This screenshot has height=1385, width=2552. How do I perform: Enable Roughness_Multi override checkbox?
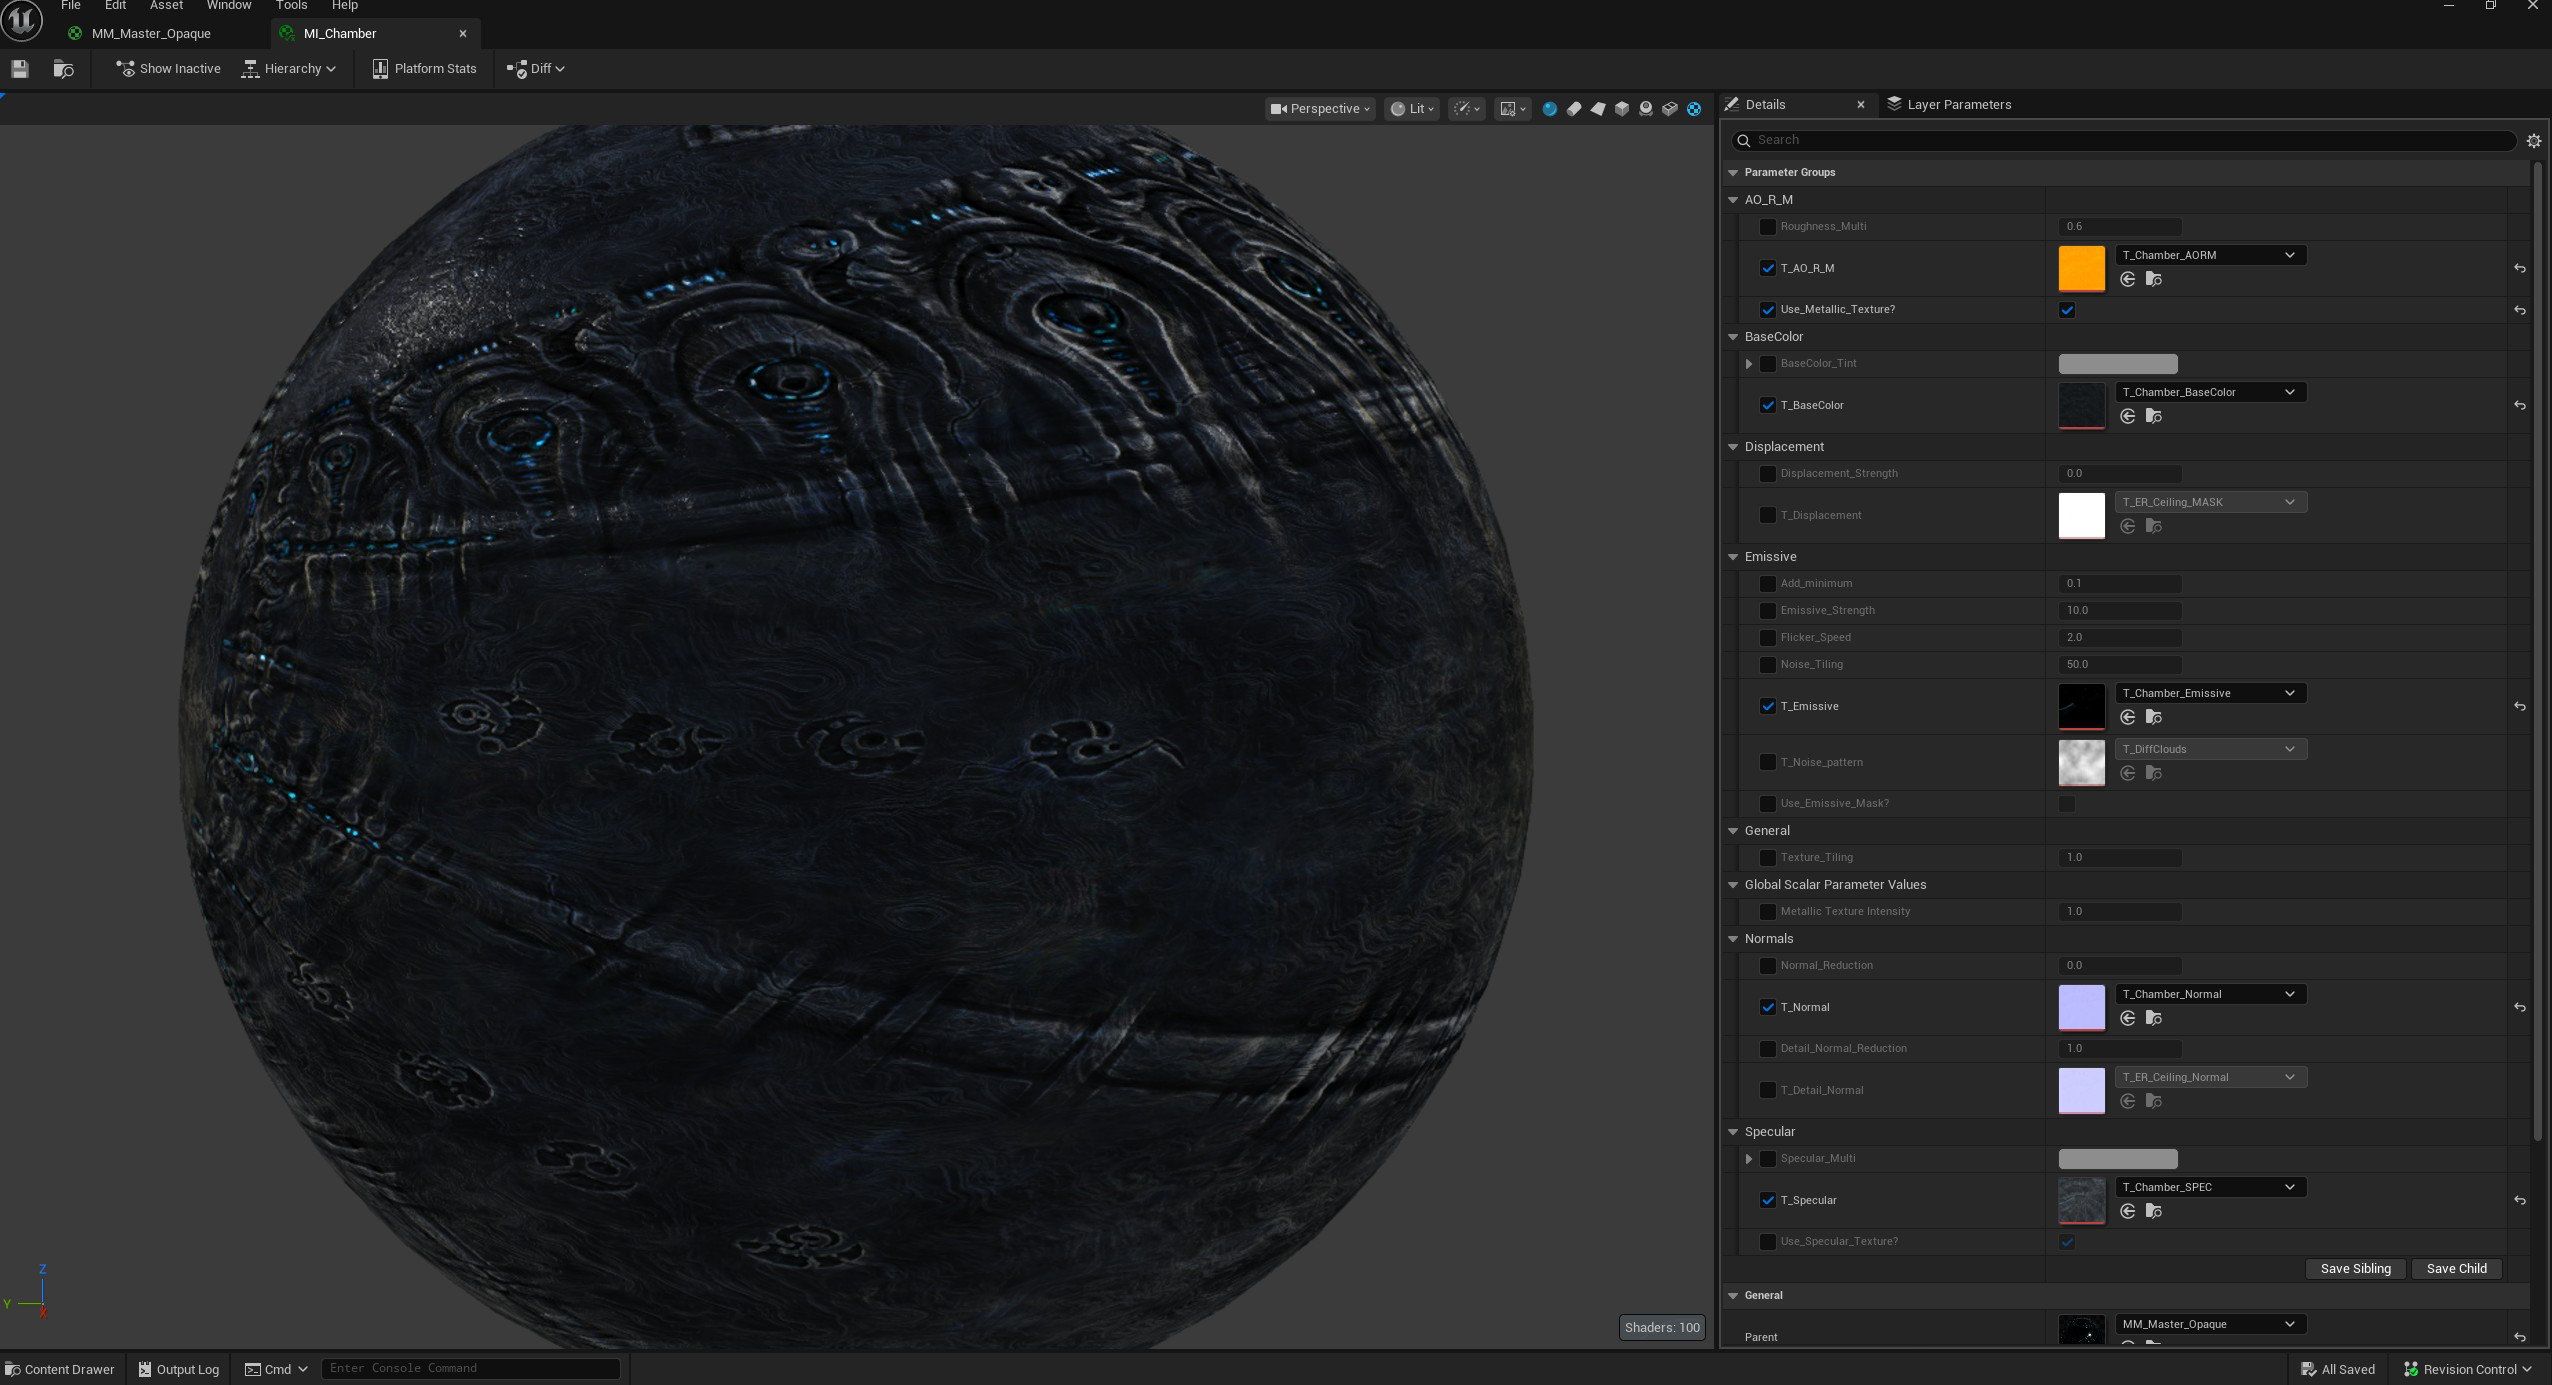click(1767, 227)
